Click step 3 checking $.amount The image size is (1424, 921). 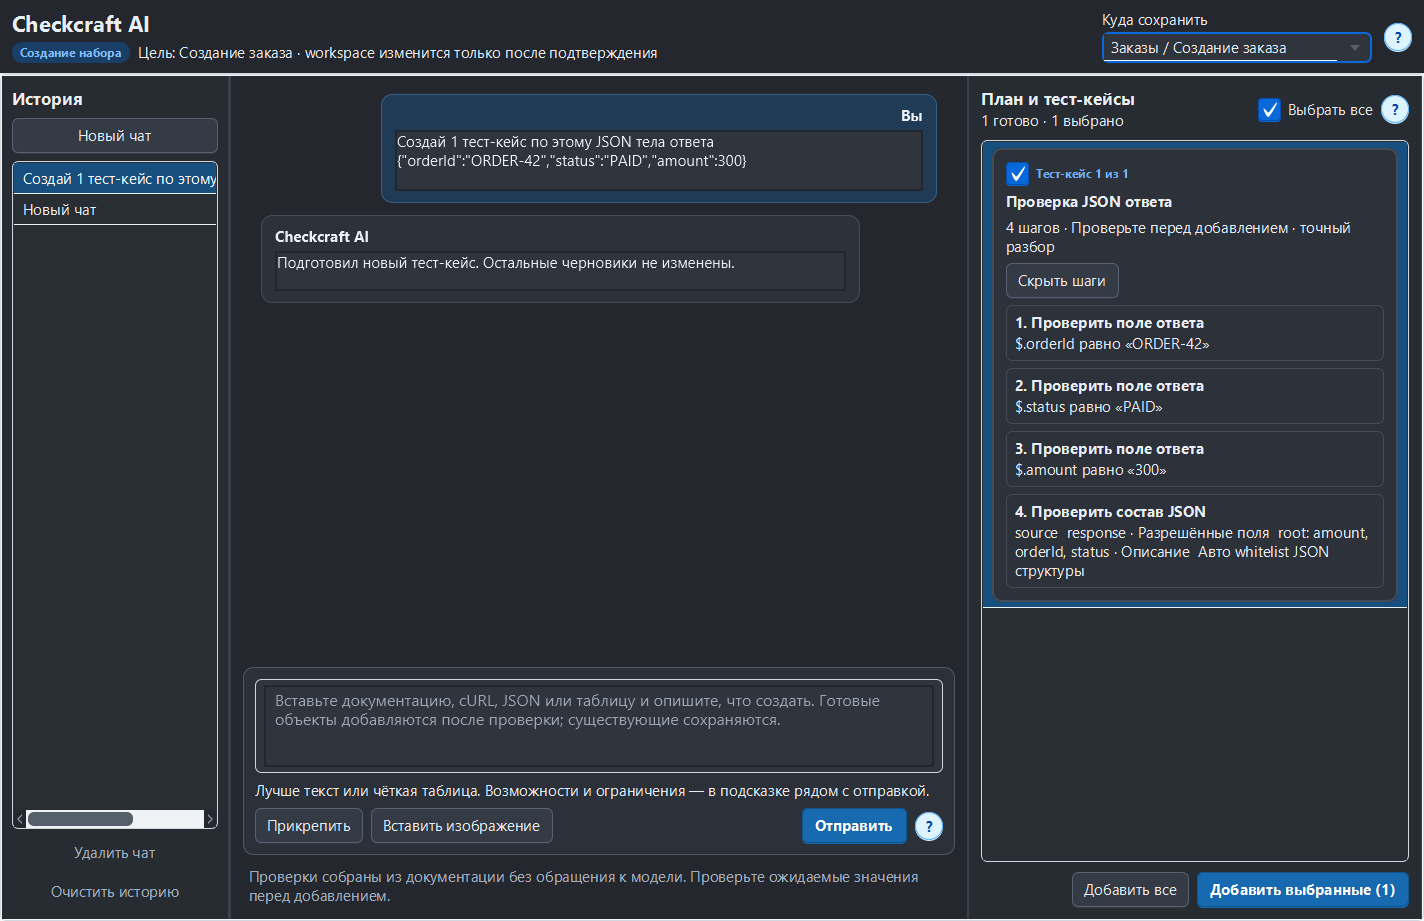tap(1195, 459)
